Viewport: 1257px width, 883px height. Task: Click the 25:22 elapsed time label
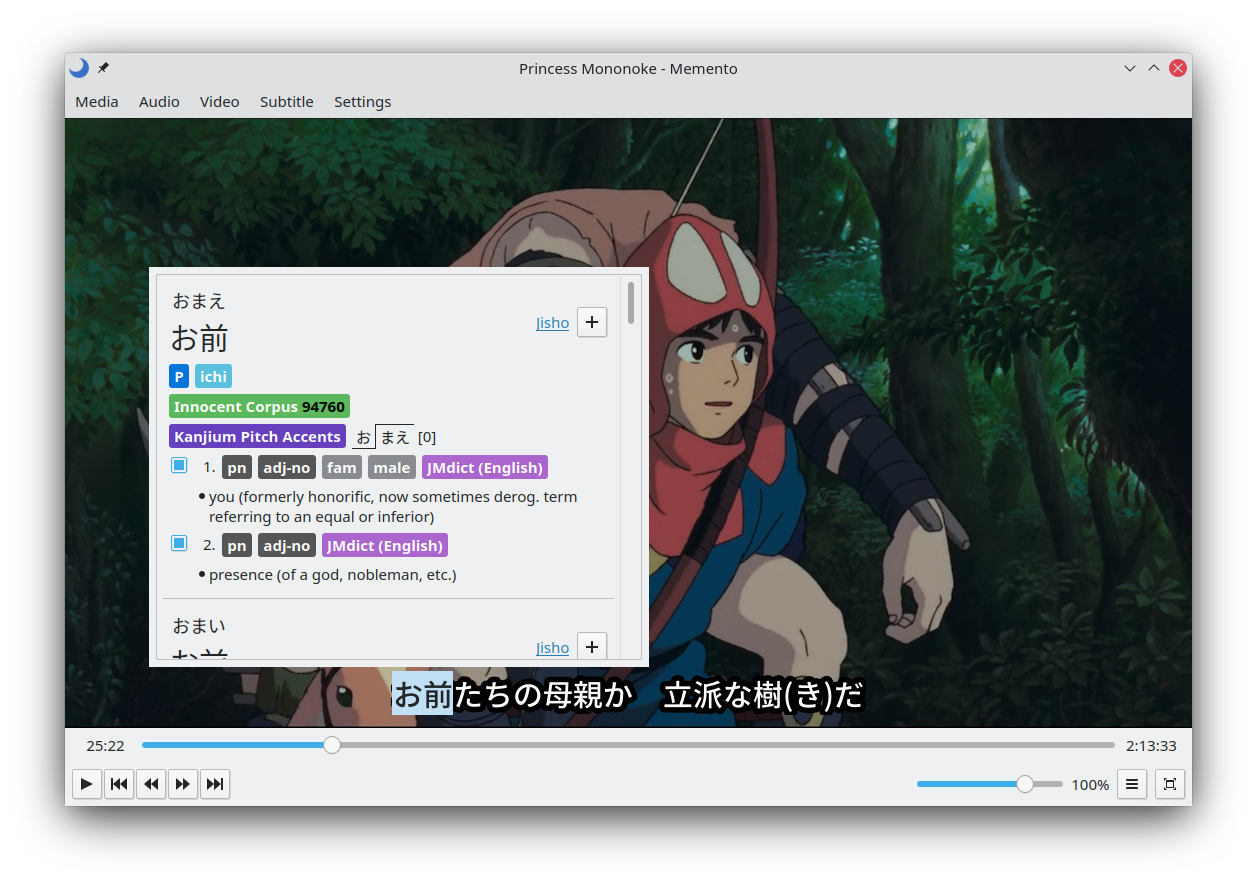click(105, 746)
